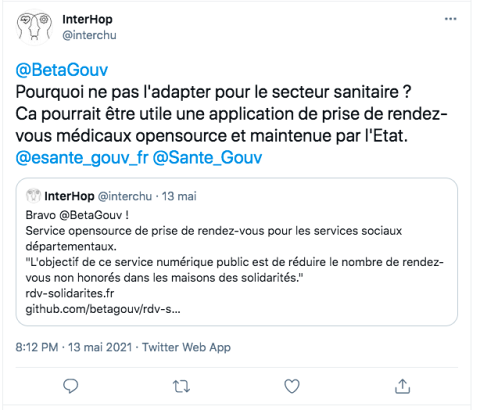The image size is (480, 410).
Task: Open the quoted tweet's 13 mai date
Action: pos(179,196)
